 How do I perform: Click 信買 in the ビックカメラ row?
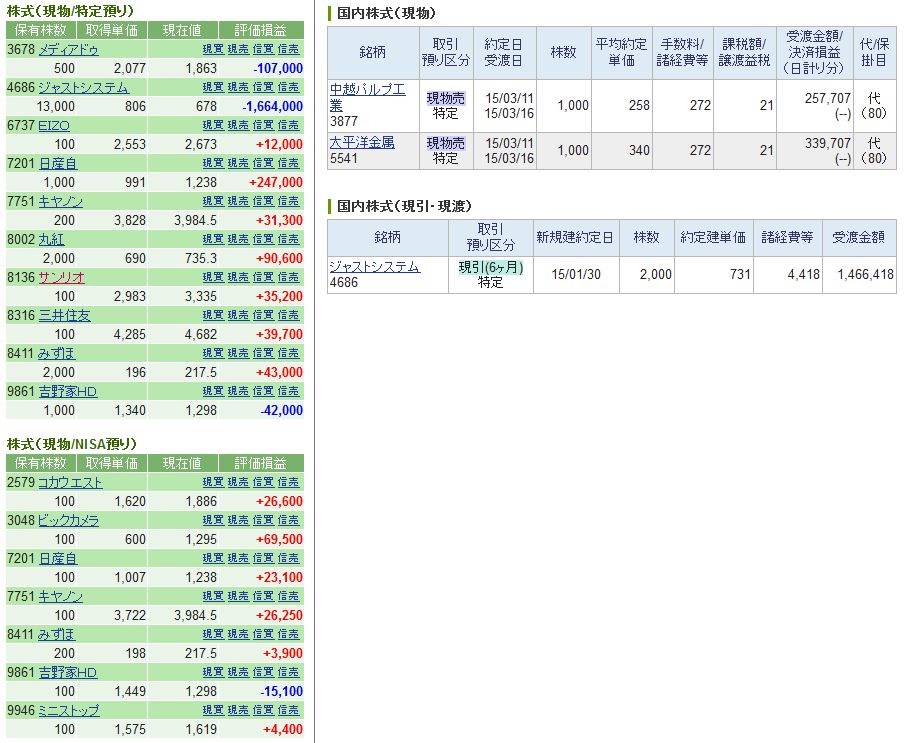pyautogui.click(x=263, y=521)
